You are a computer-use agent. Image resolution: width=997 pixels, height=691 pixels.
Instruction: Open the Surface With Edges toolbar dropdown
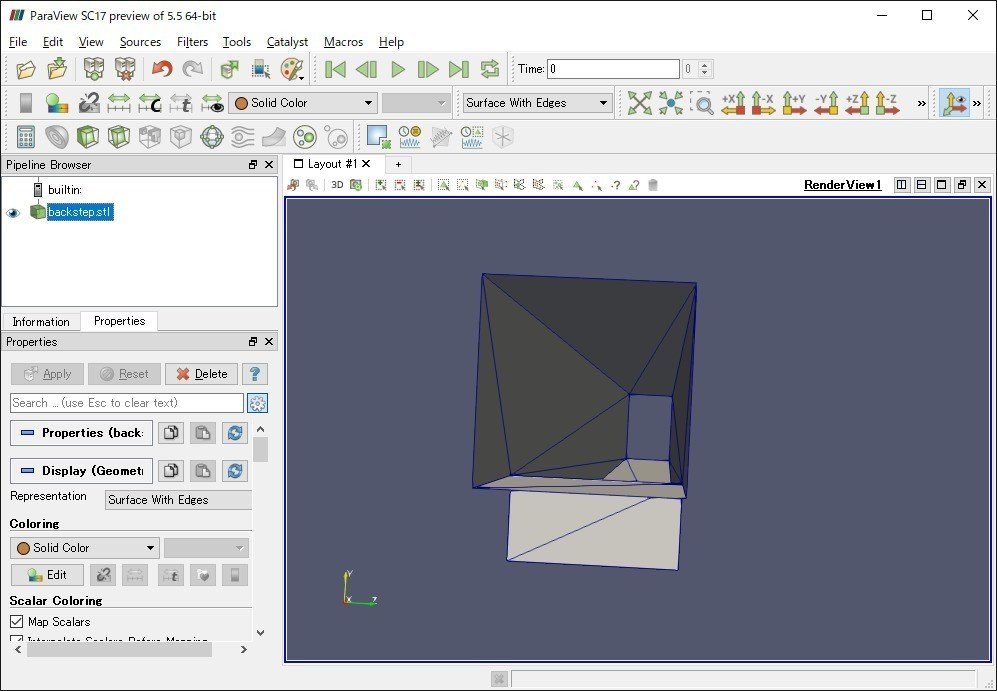(x=537, y=103)
